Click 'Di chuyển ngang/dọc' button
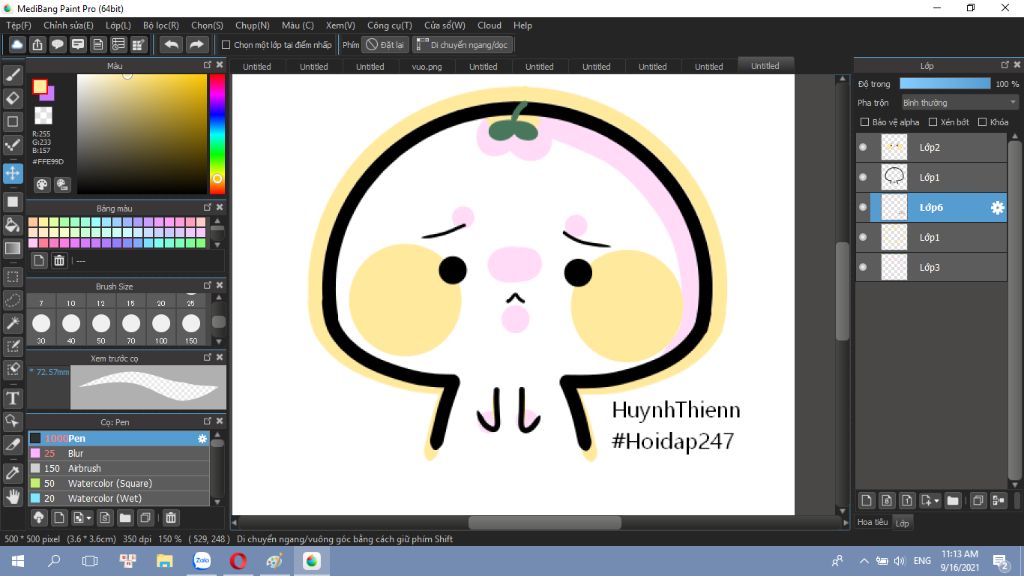This screenshot has width=1024, height=576. click(462, 44)
